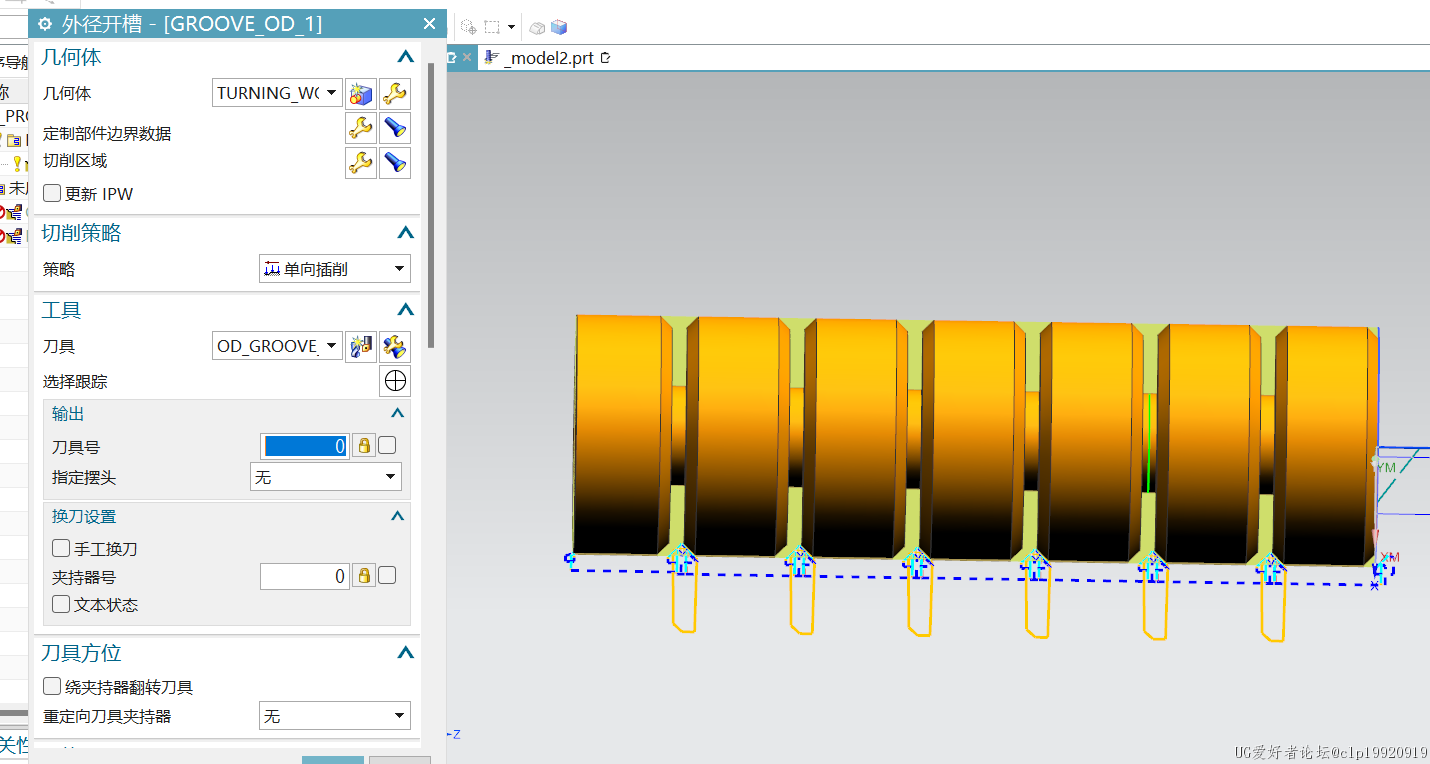The width and height of the screenshot is (1430, 764).
Task: Collapse the 几何体 section
Action: click(x=405, y=58)
